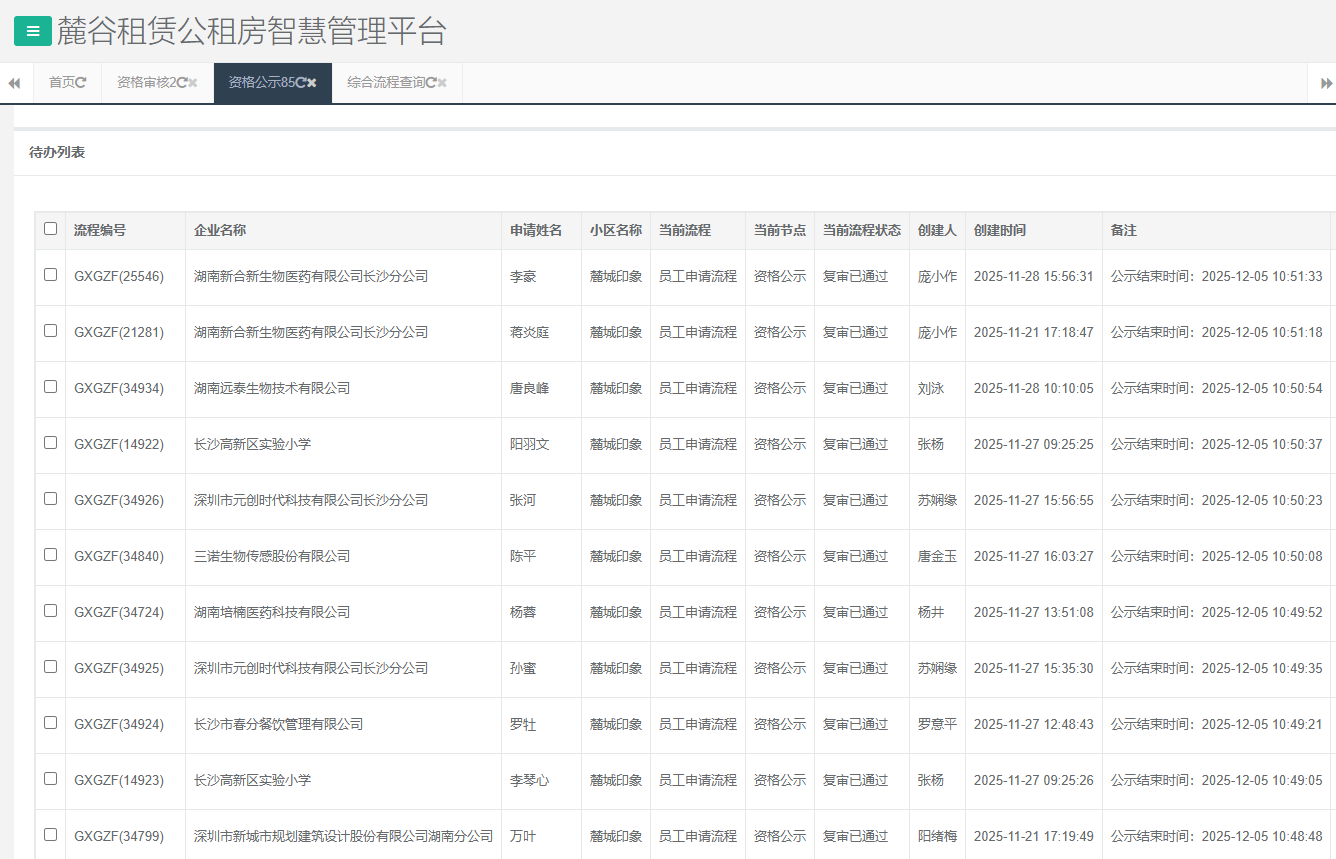
Task: Go to the 资格审核2 tab
Action: coord(145,83)
